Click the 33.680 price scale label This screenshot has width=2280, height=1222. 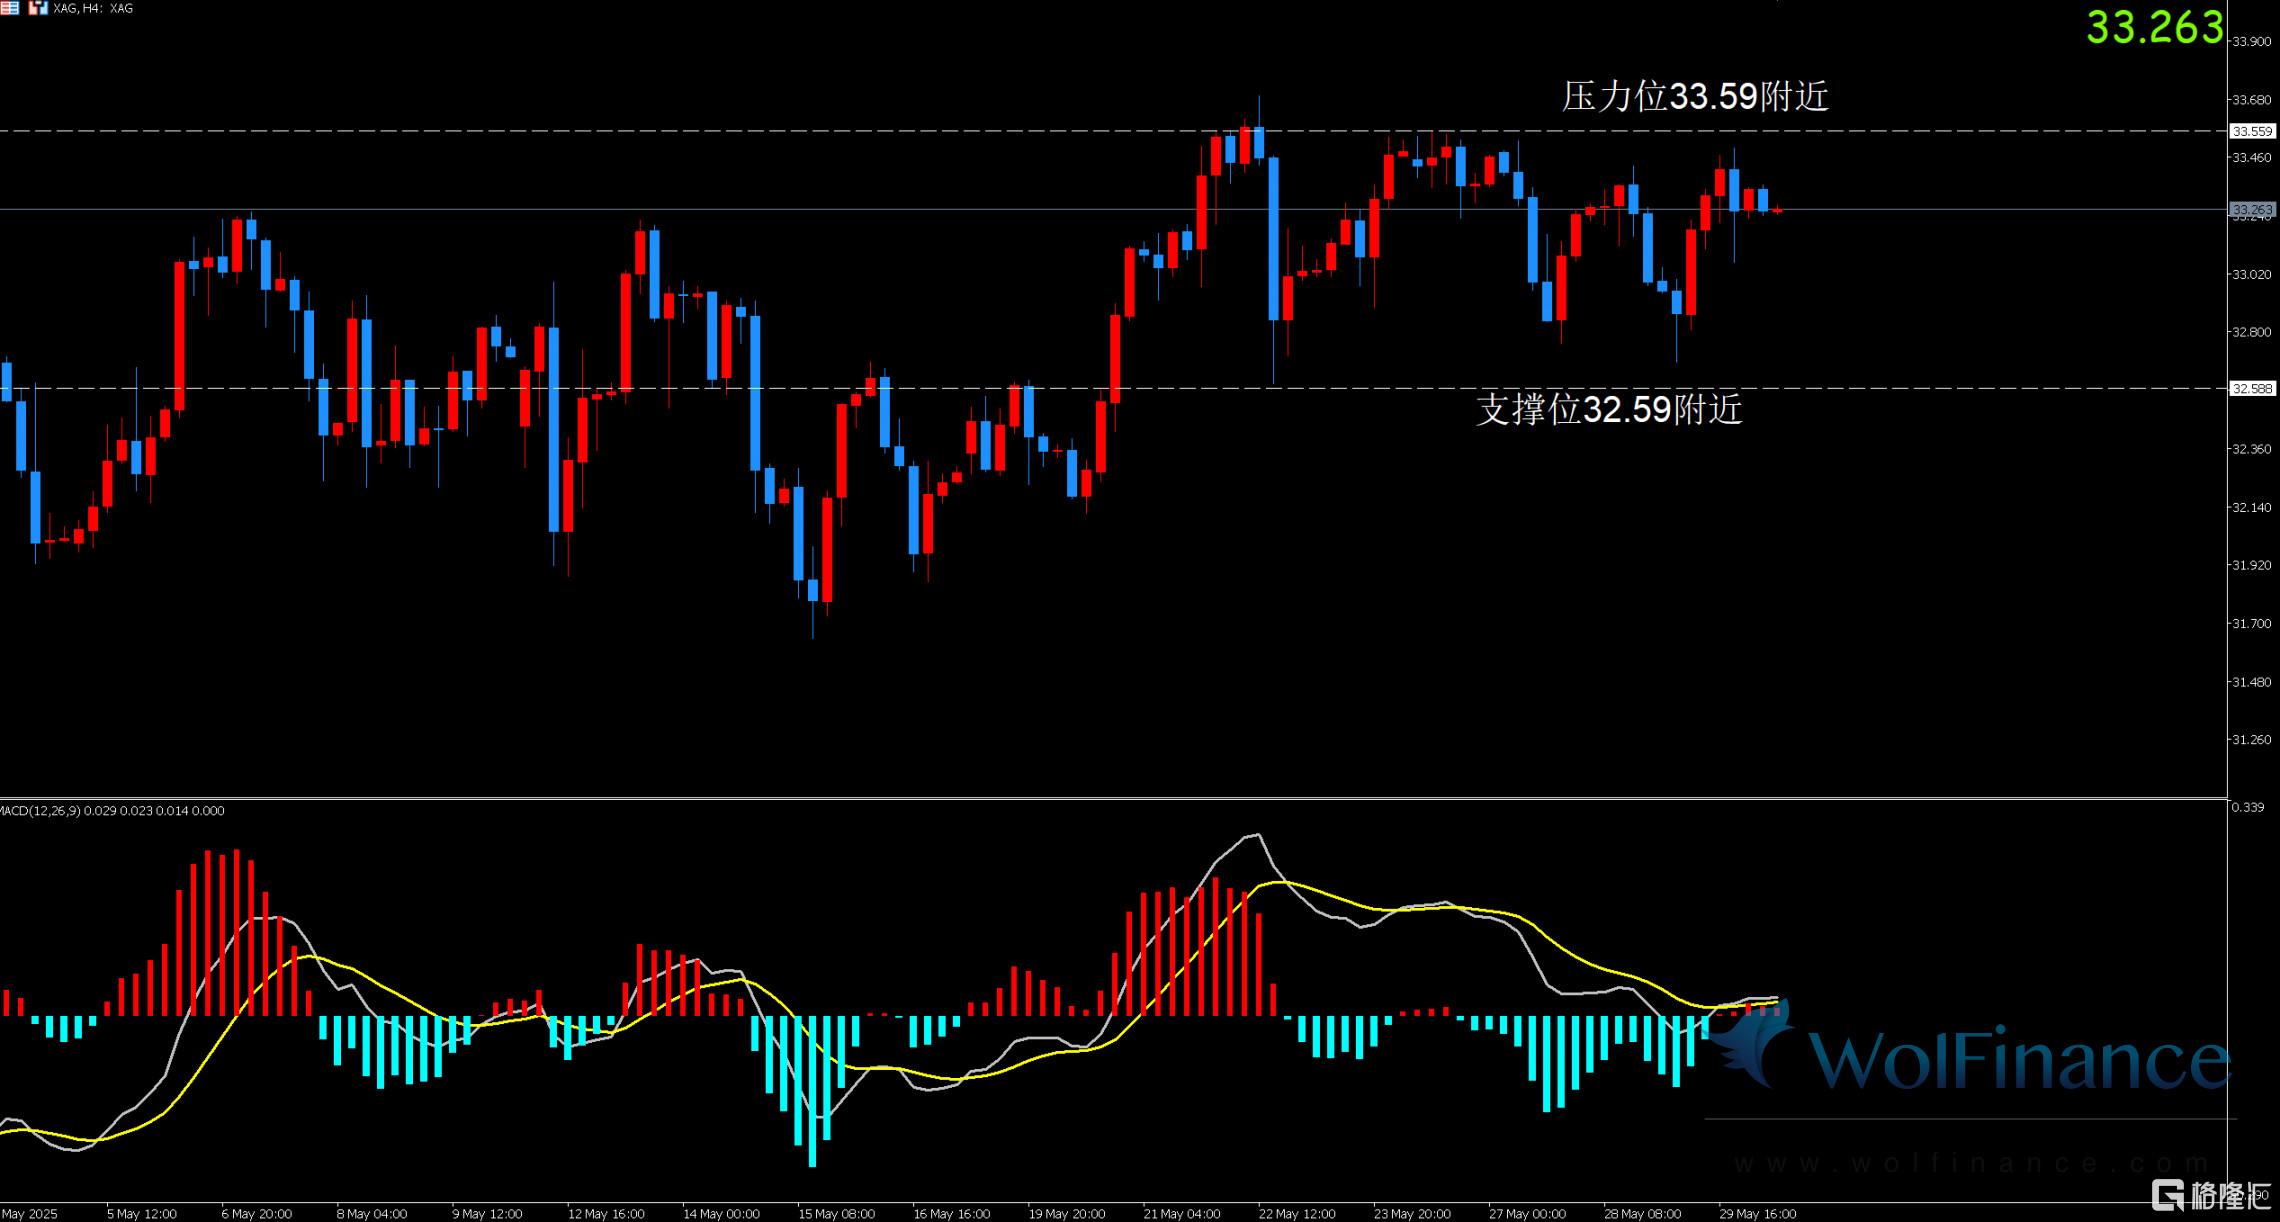(2251, 100)
